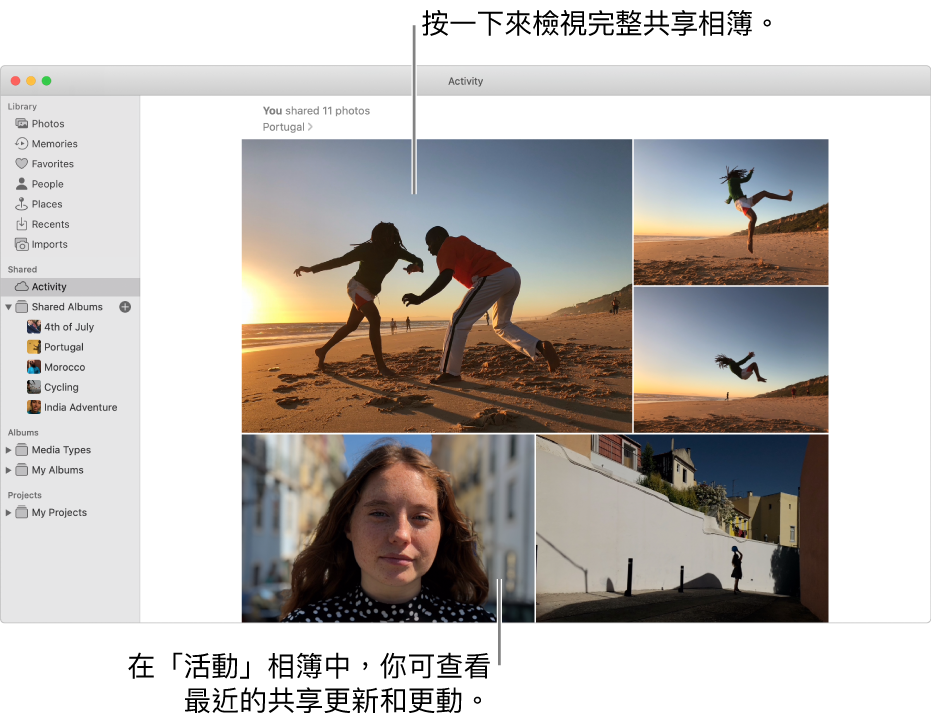The height and width of the screenshot is (721, 931).
Task: Open the two dancers on beach photo
Action: pyautogui.click(x=436, y=286)
